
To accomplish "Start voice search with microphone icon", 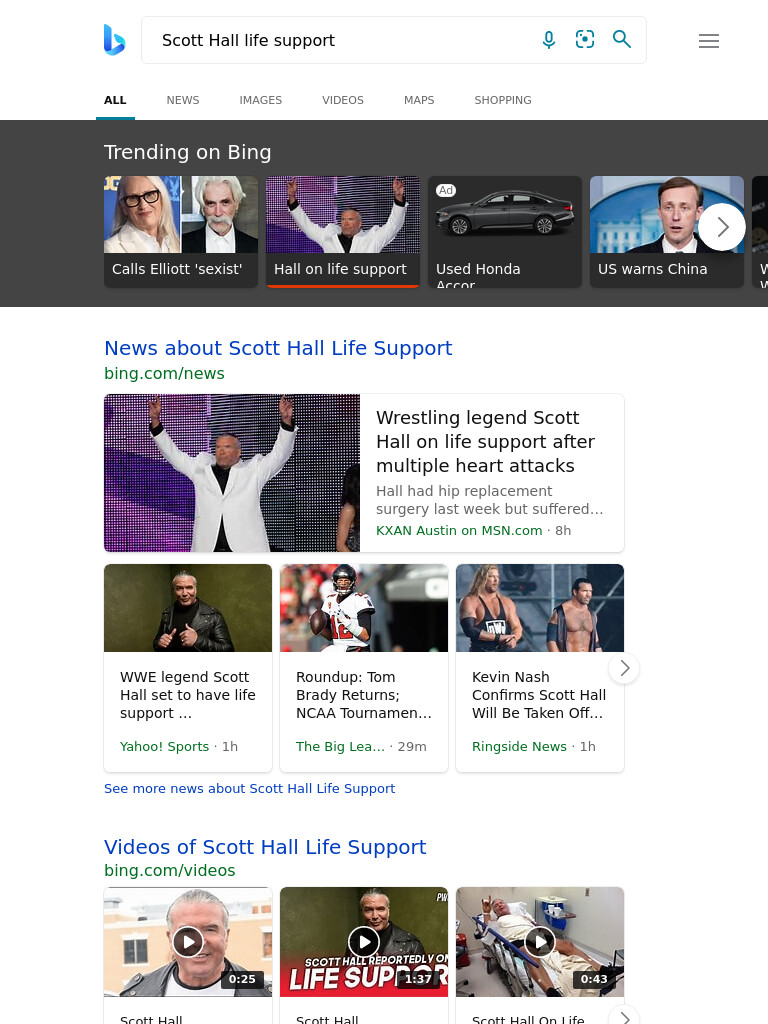I will click(x=549, y=40).
